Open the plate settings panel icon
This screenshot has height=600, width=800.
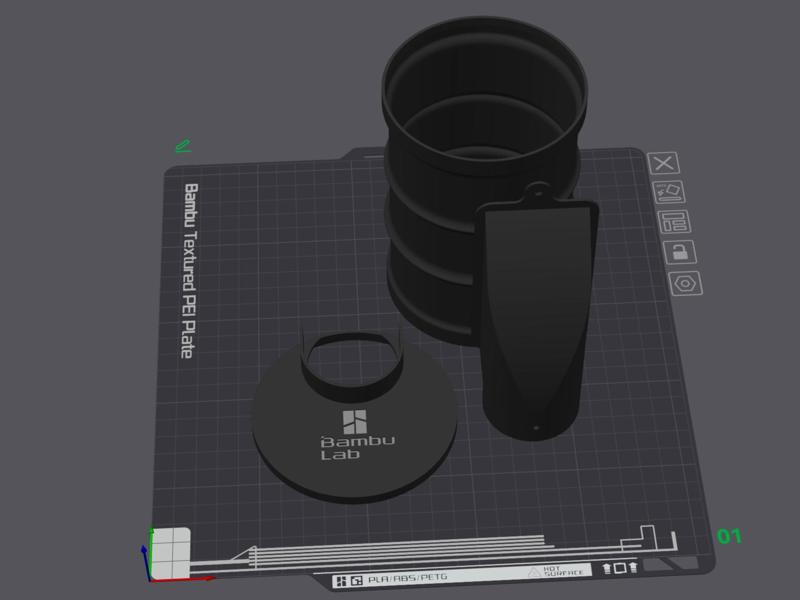673,222
